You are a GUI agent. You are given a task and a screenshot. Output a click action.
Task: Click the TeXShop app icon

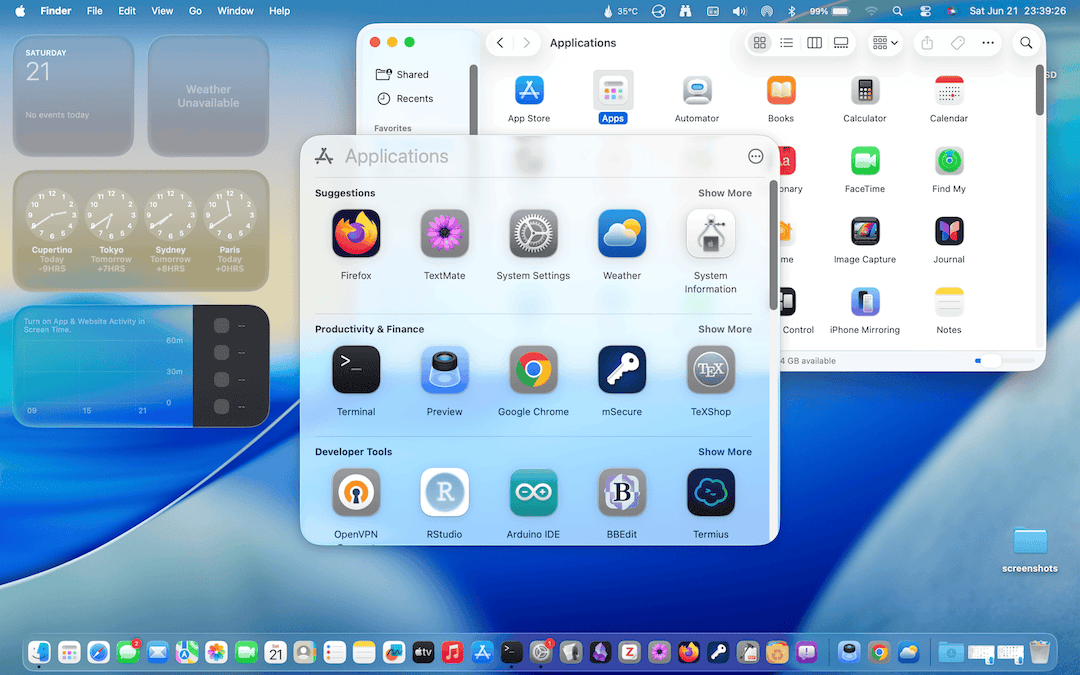point(711,371)
